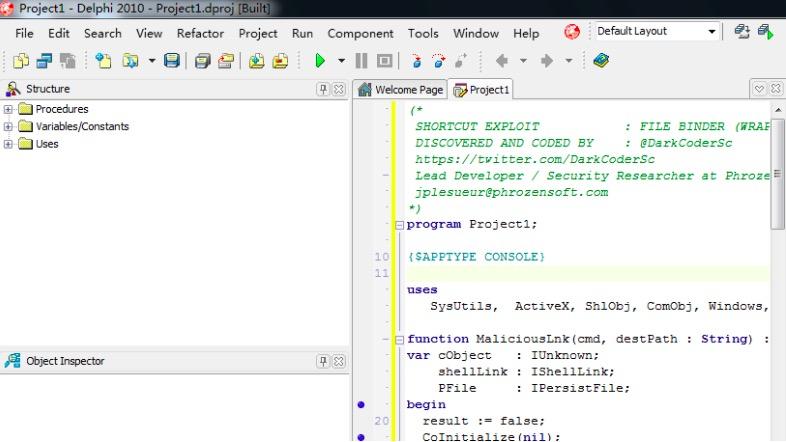Open the Tools menu

[423, 33]
